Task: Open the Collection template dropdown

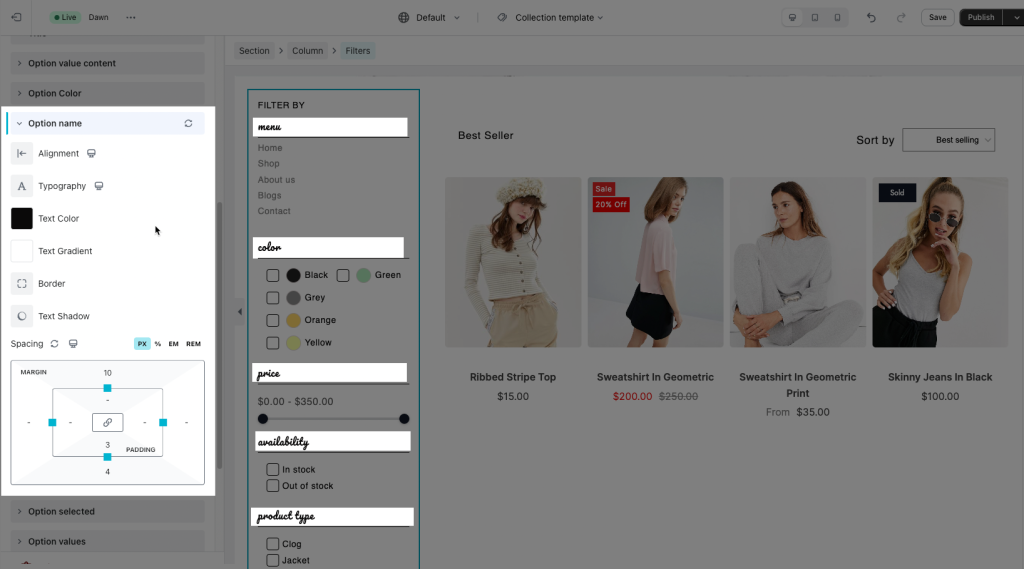Action: click(x=558, y=18)
